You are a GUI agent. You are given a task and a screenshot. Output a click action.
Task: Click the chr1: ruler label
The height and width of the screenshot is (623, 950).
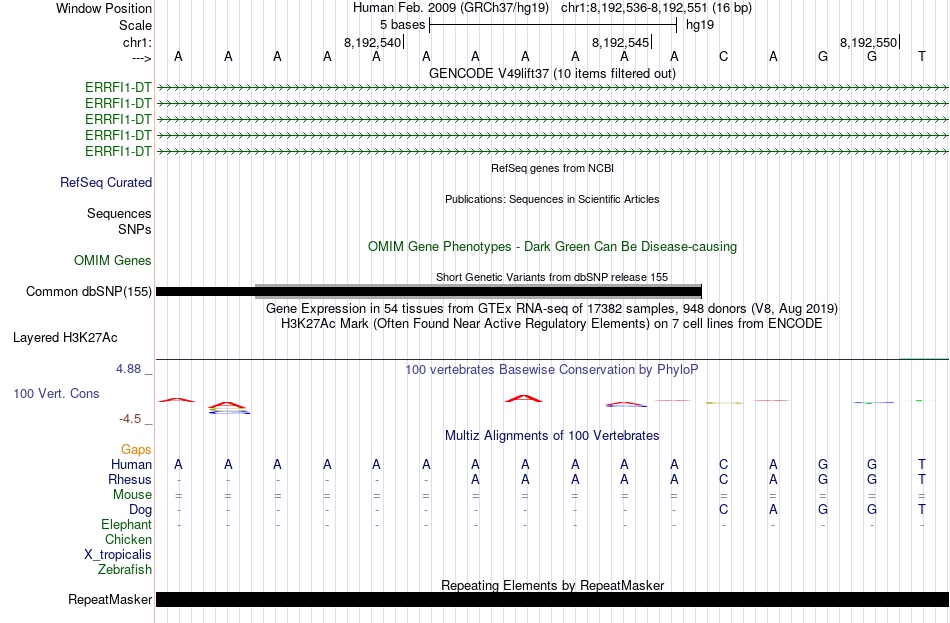point(137,42)
